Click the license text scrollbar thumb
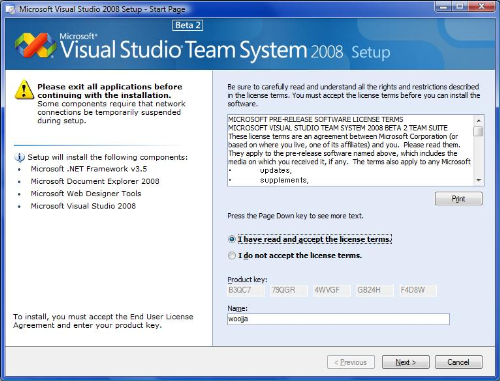 pyautogui.click(x=479, y=131)
